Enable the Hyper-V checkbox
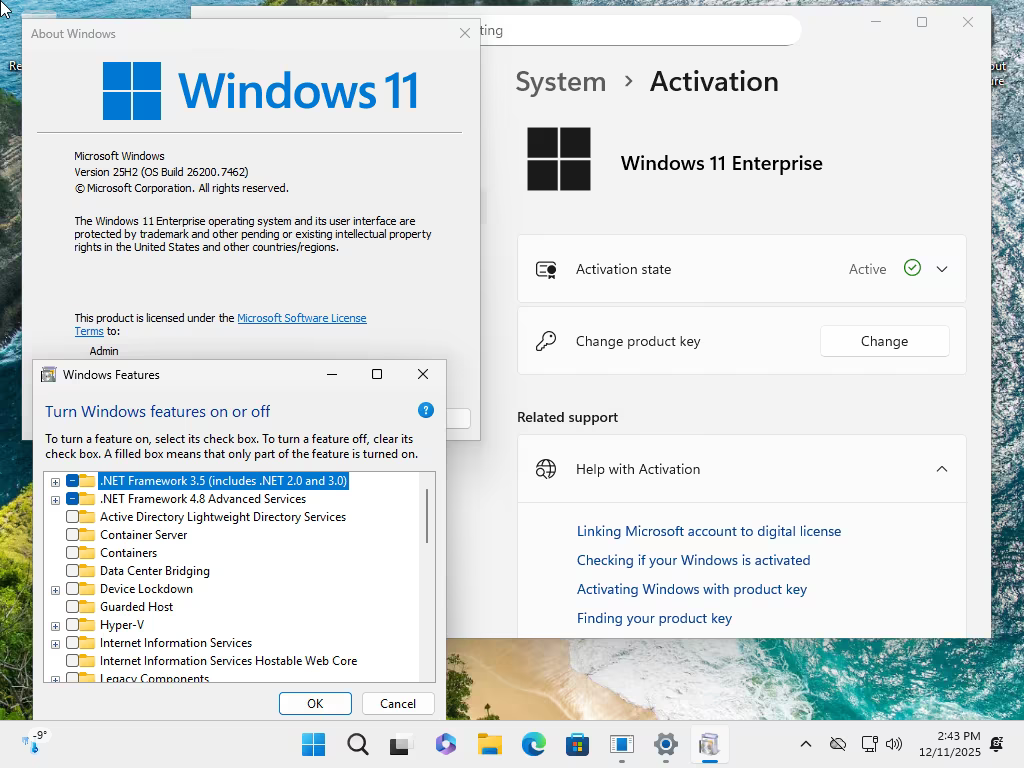 [x=72, y=625]
